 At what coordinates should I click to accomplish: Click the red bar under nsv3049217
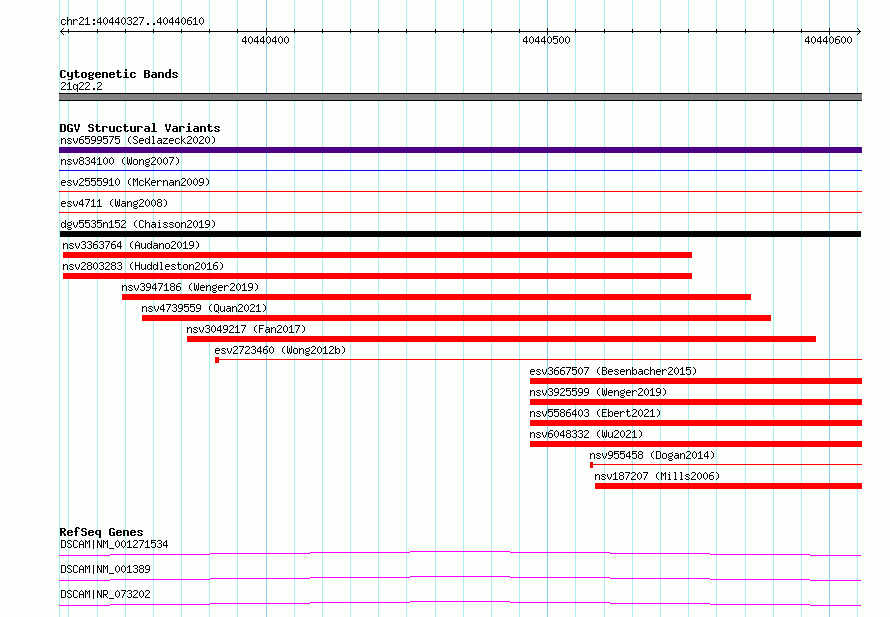click(x=501, y=339)
